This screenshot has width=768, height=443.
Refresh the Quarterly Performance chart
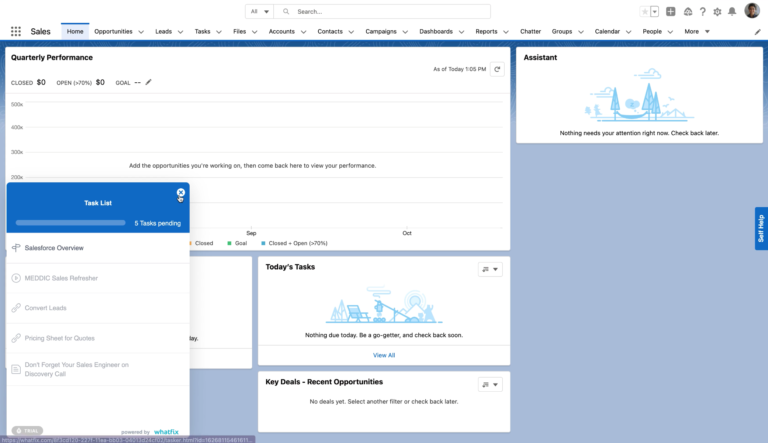point(496,69)
